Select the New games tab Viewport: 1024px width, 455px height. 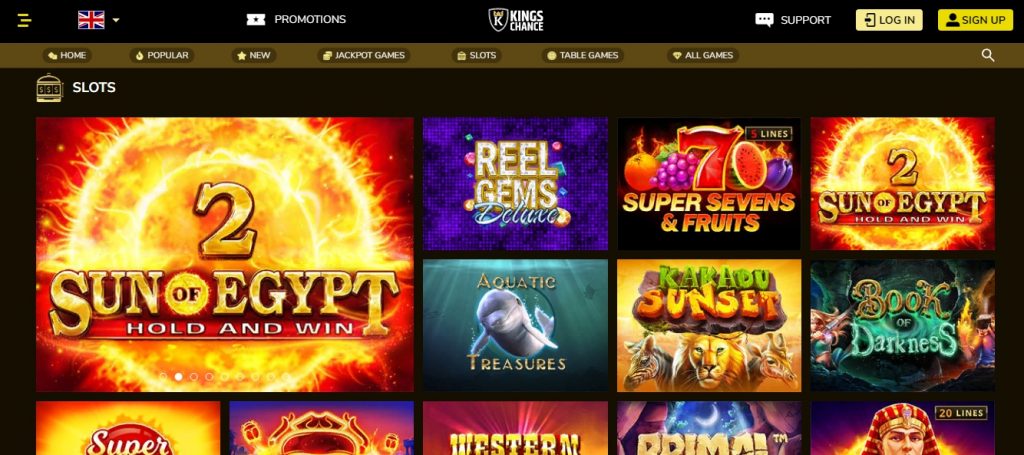(253, 55)
